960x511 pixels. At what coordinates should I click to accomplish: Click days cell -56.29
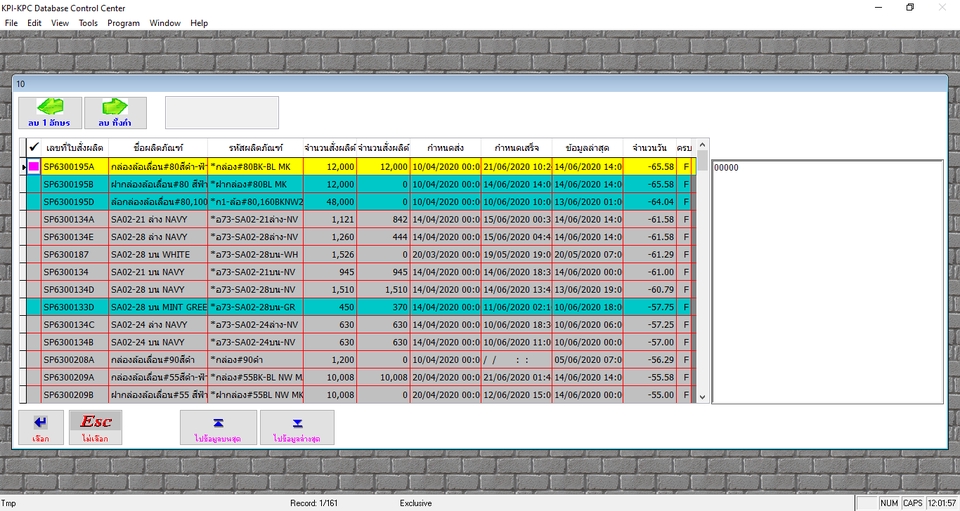(650, 359)
